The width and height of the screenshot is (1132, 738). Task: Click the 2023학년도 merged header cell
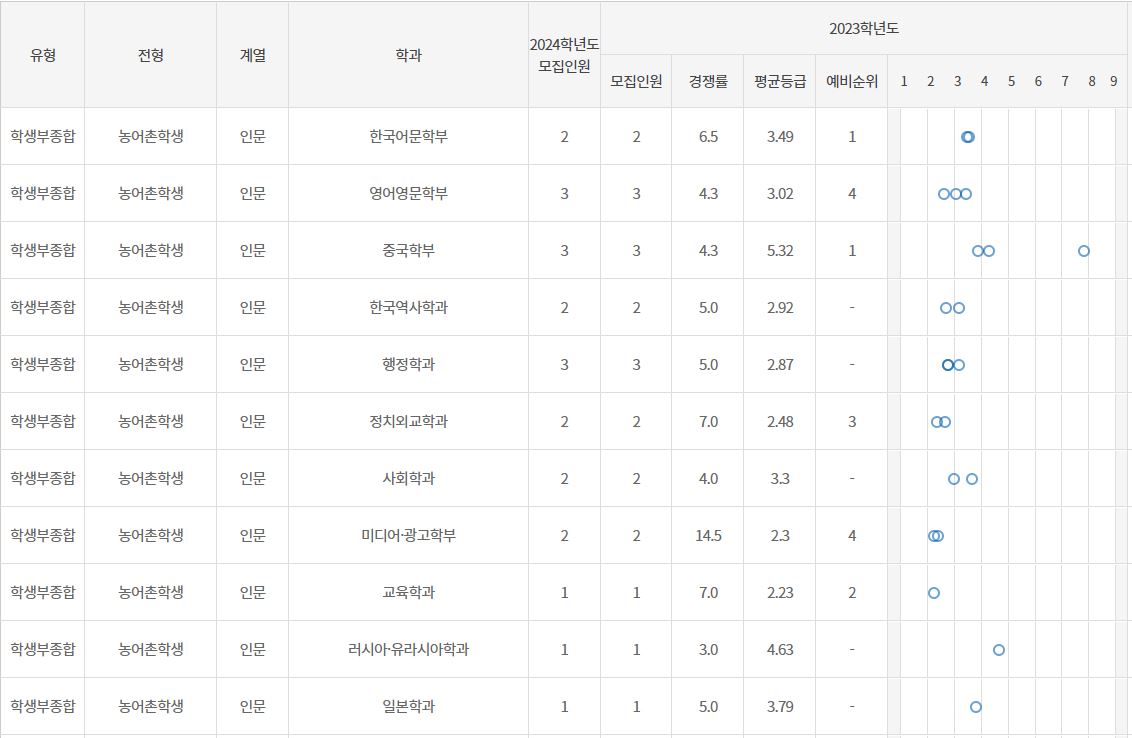[x=864, y=28]
